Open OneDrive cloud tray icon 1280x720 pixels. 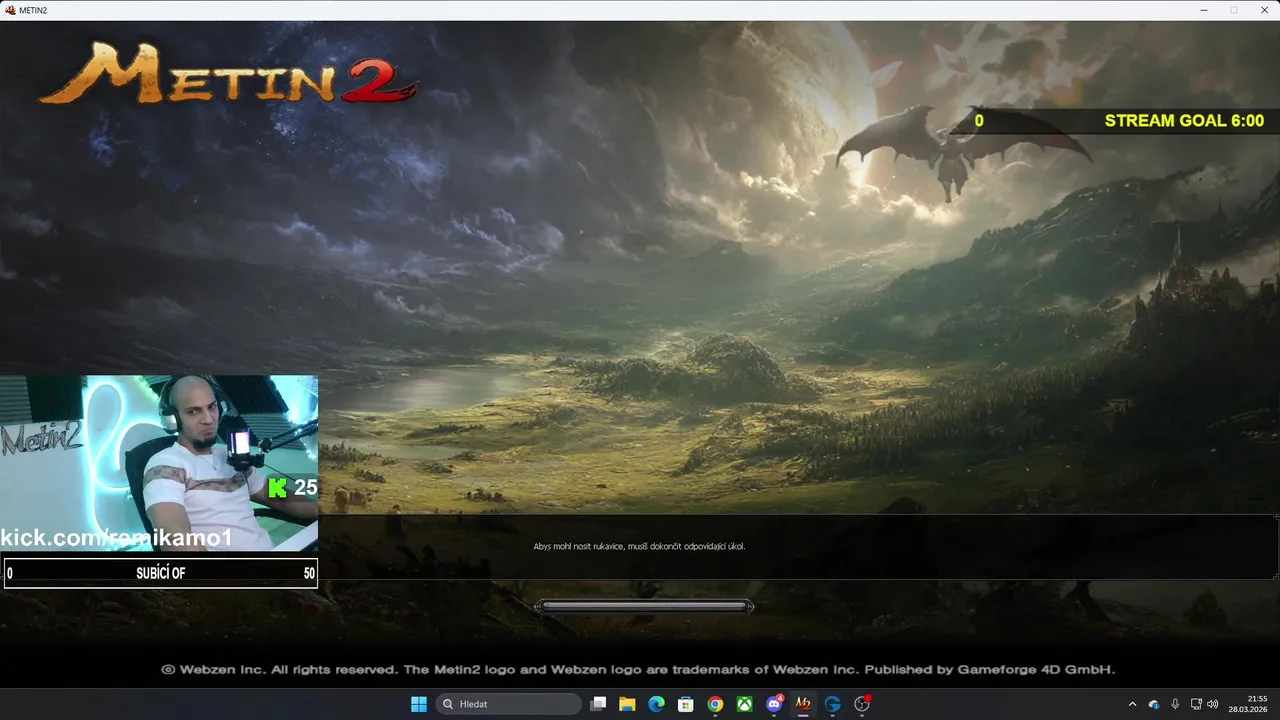point(1154,704)
